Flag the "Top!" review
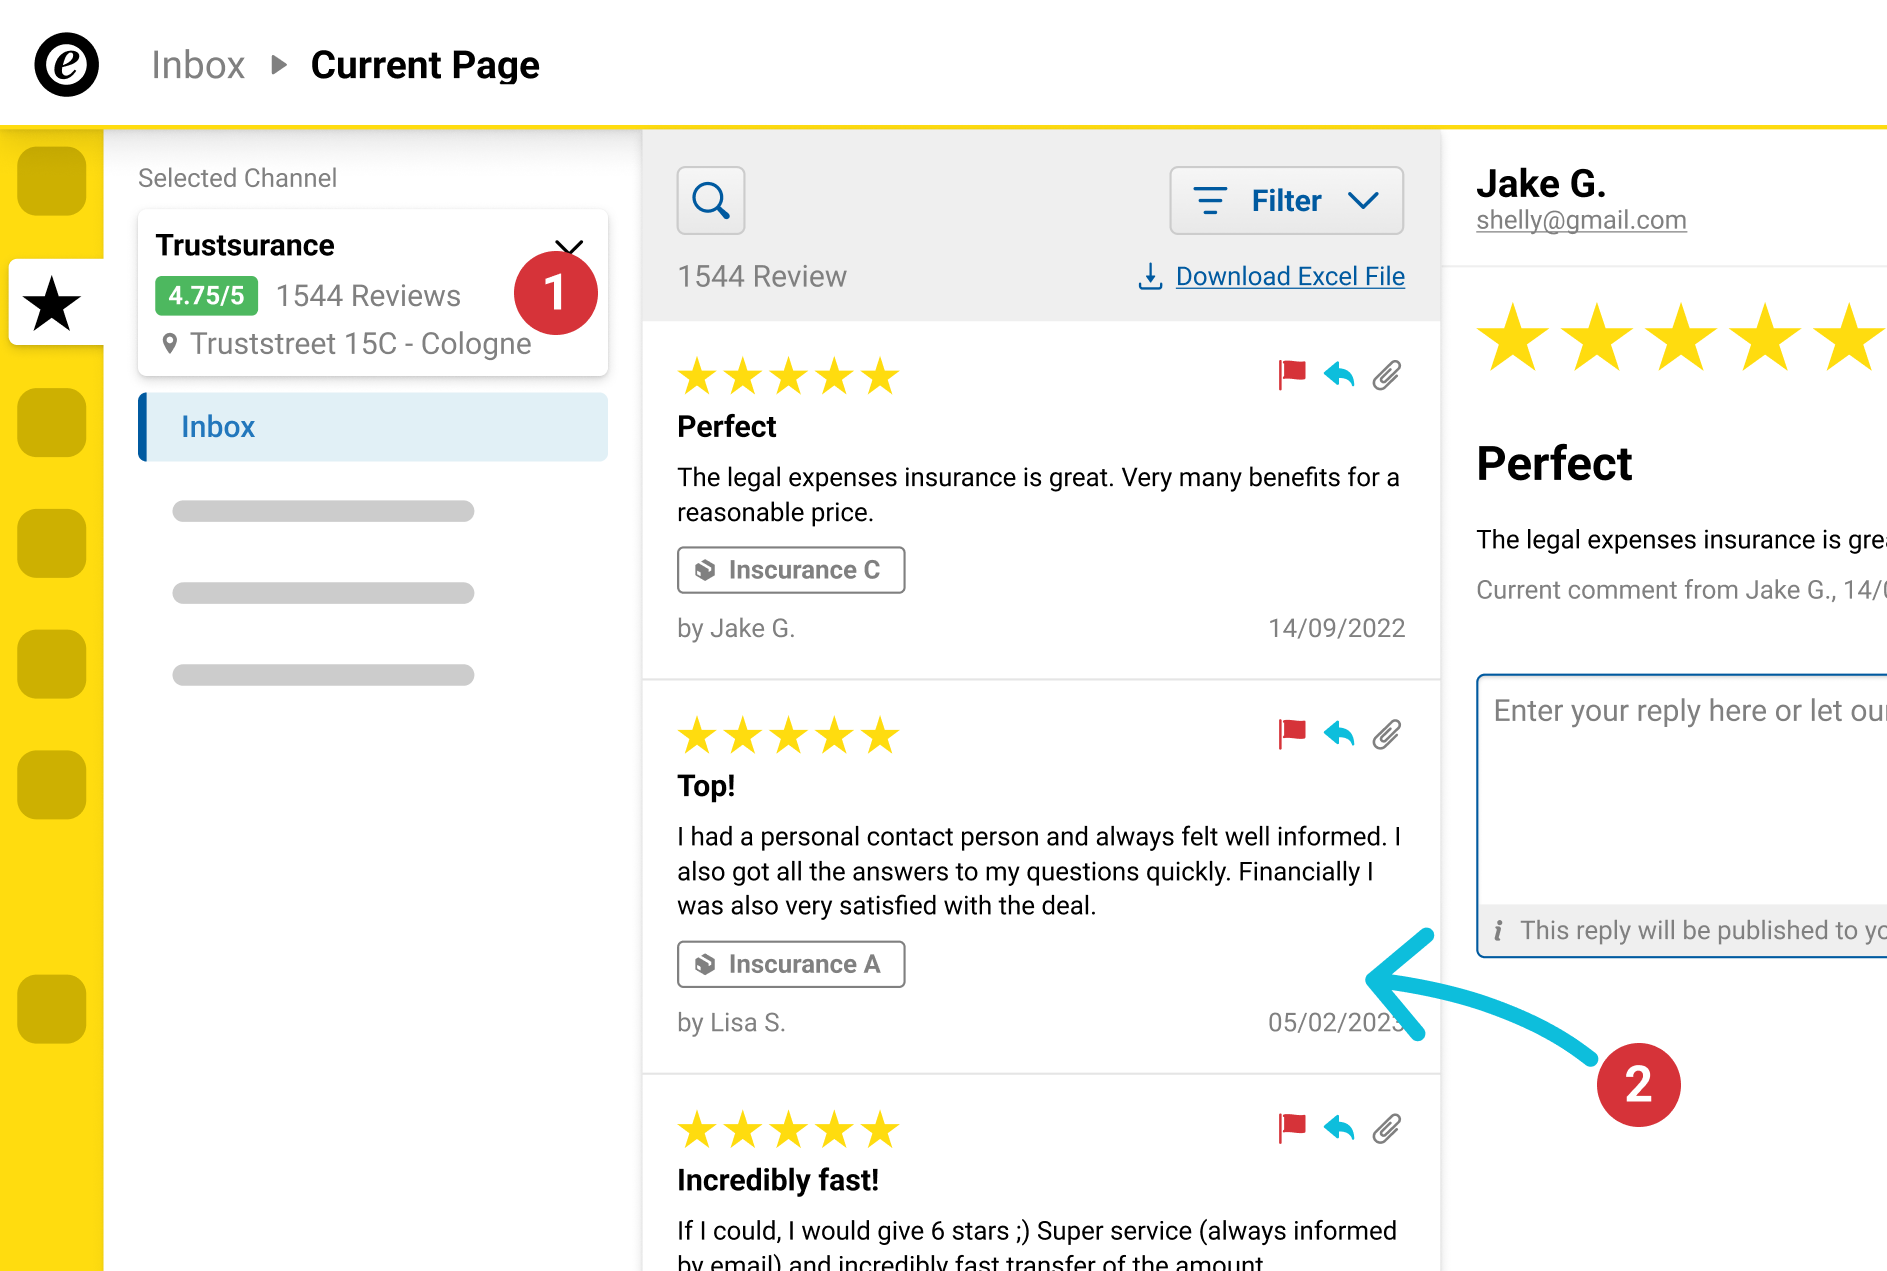 click(1292, 734)
